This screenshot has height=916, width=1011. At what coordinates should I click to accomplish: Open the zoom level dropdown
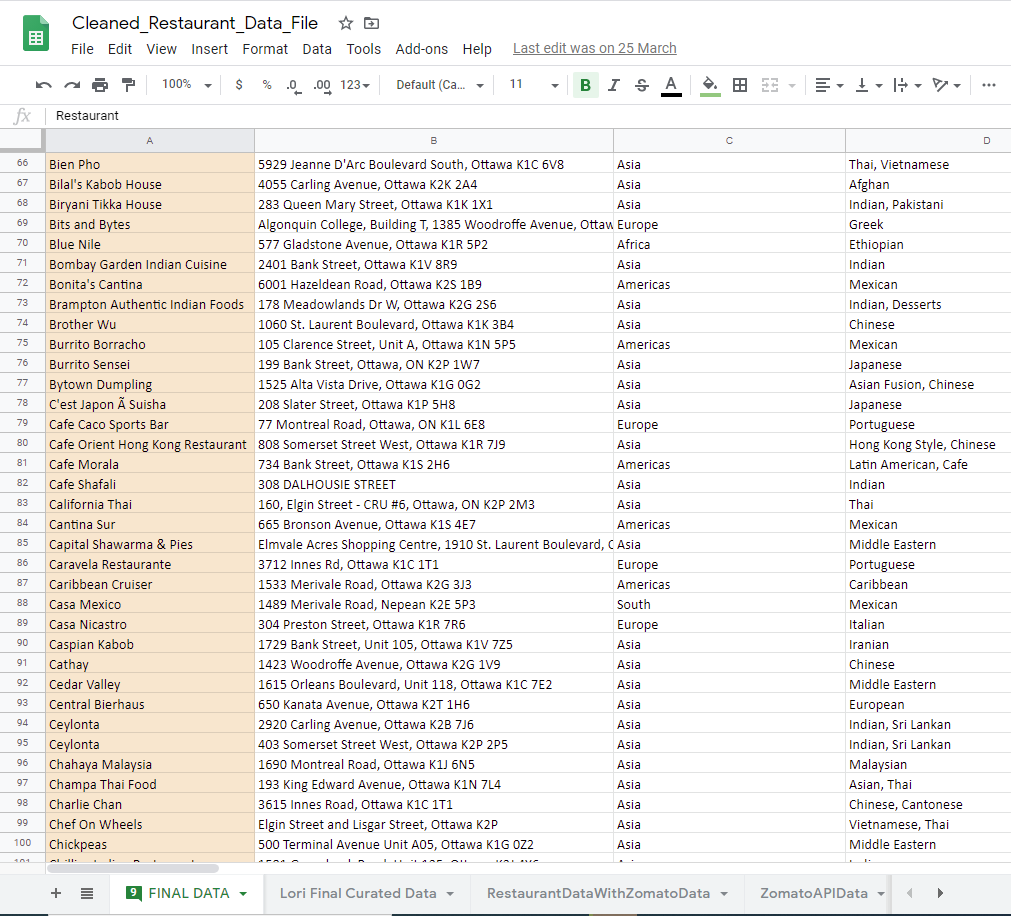184,85
